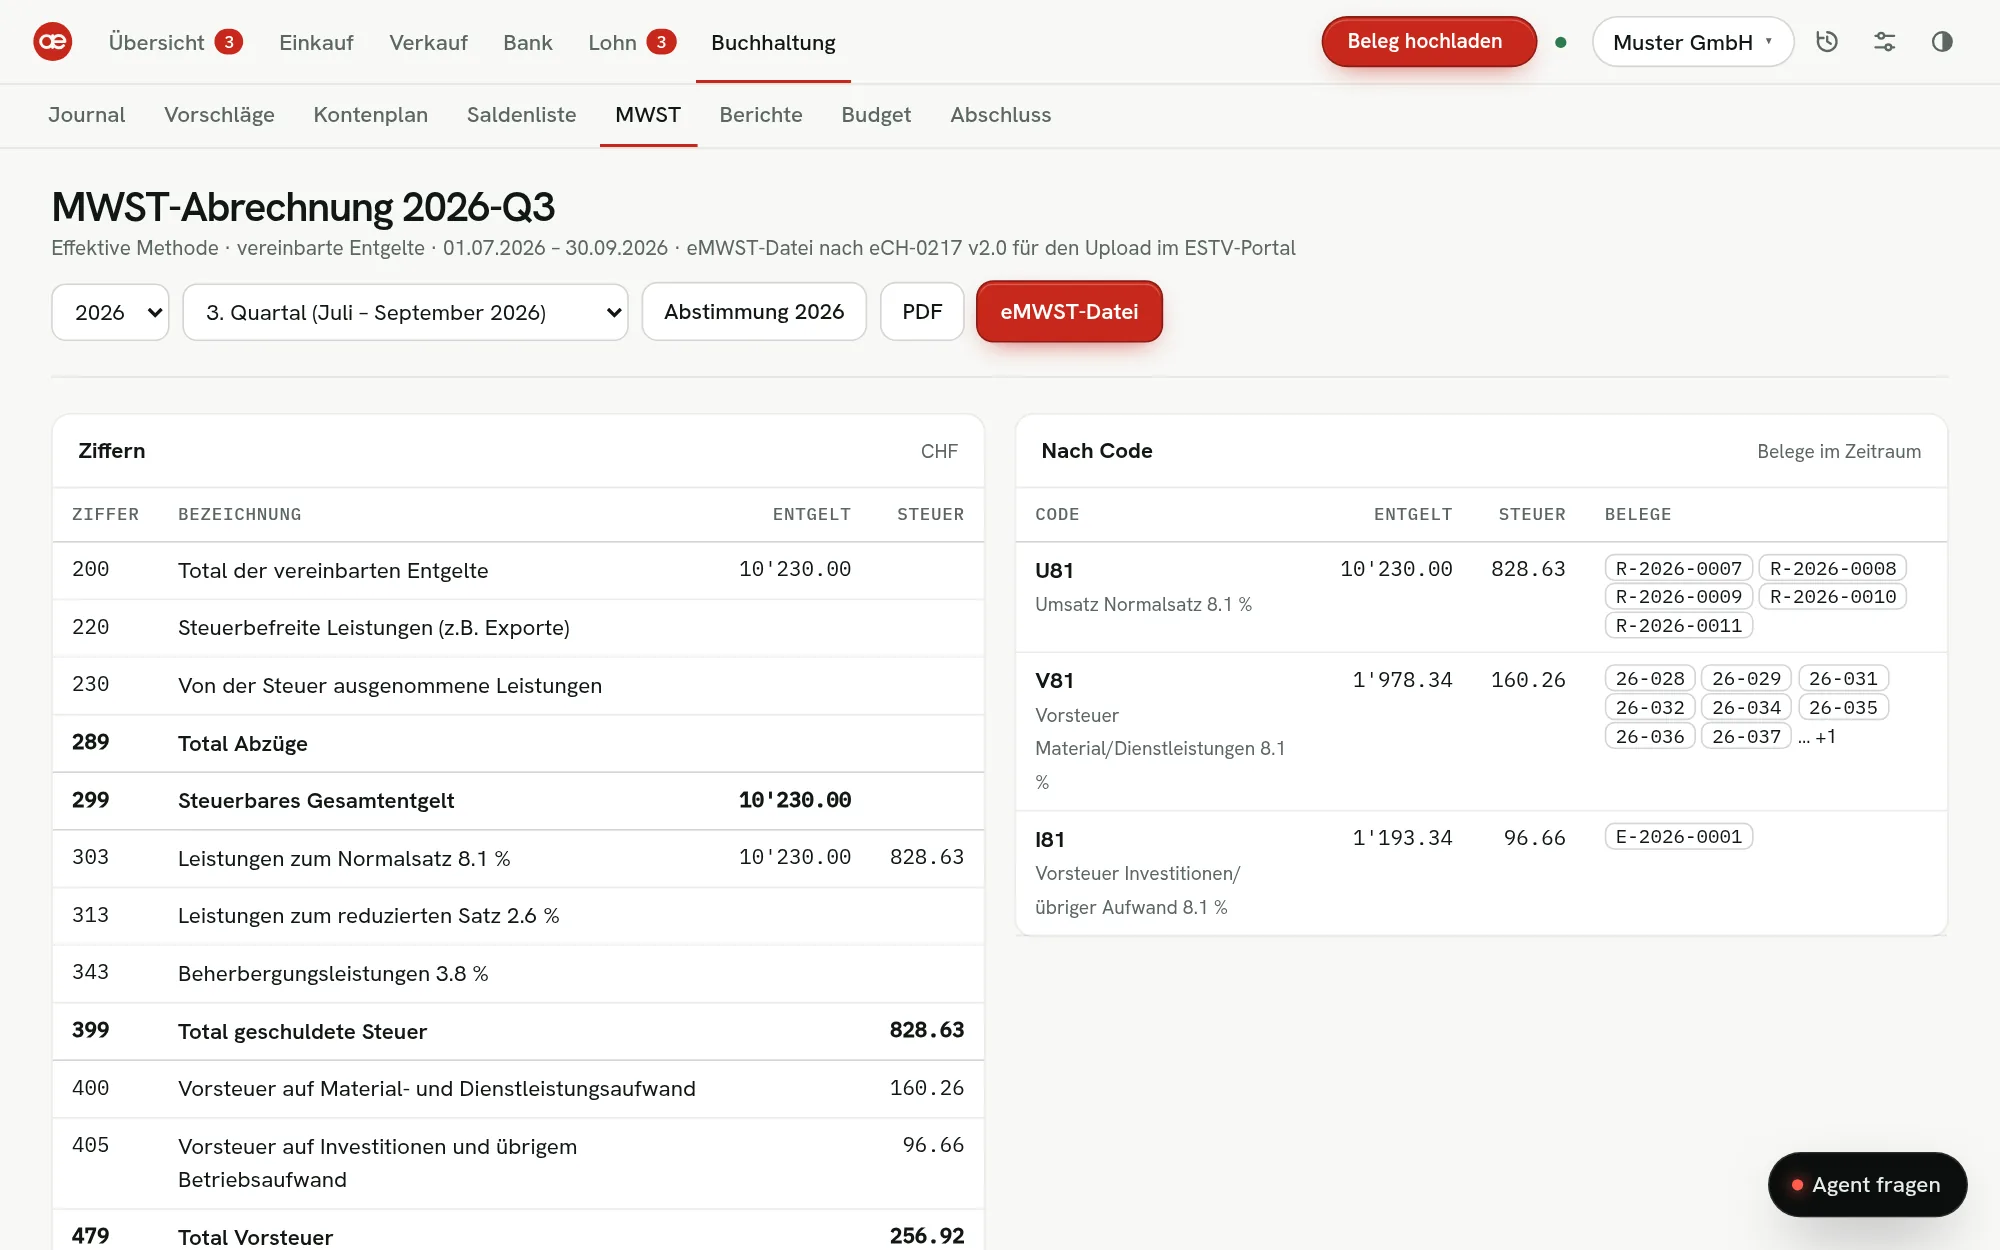The image size is (2000, 1250).
Task: Switch to the Vorschläge tab
Action: pos(219,115)
